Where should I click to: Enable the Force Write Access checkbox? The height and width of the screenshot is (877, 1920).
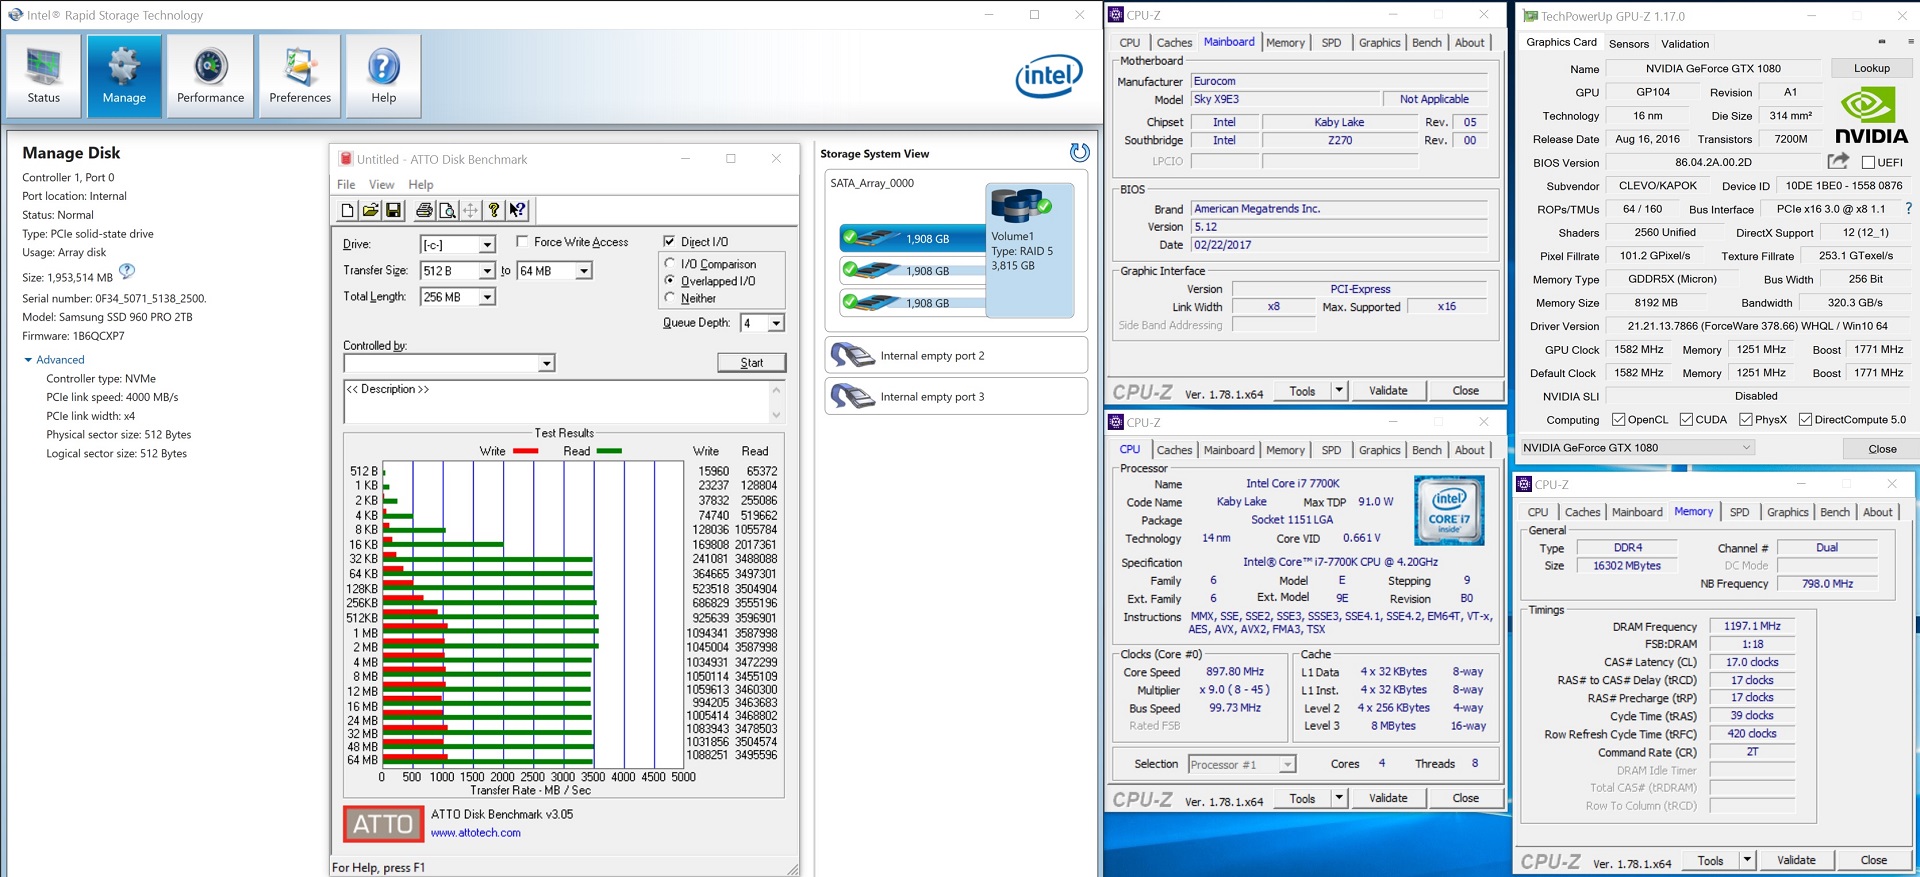pos(522,242)
